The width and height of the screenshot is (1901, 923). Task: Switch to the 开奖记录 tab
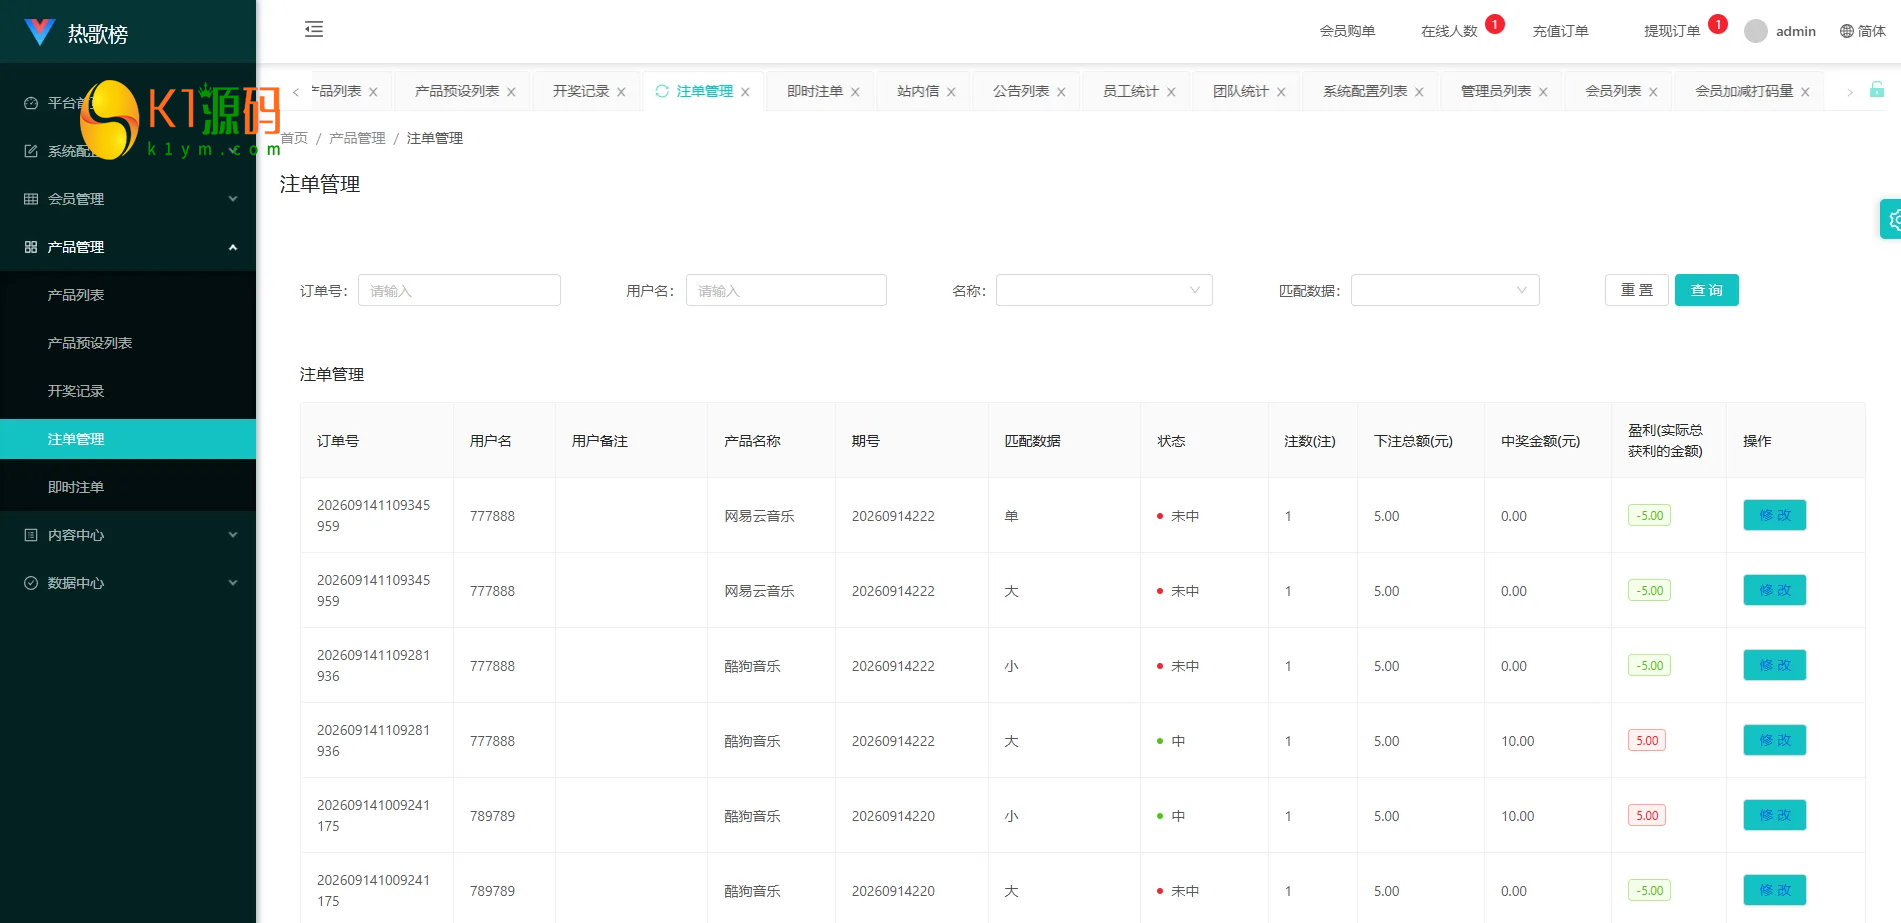coord(581,91)
